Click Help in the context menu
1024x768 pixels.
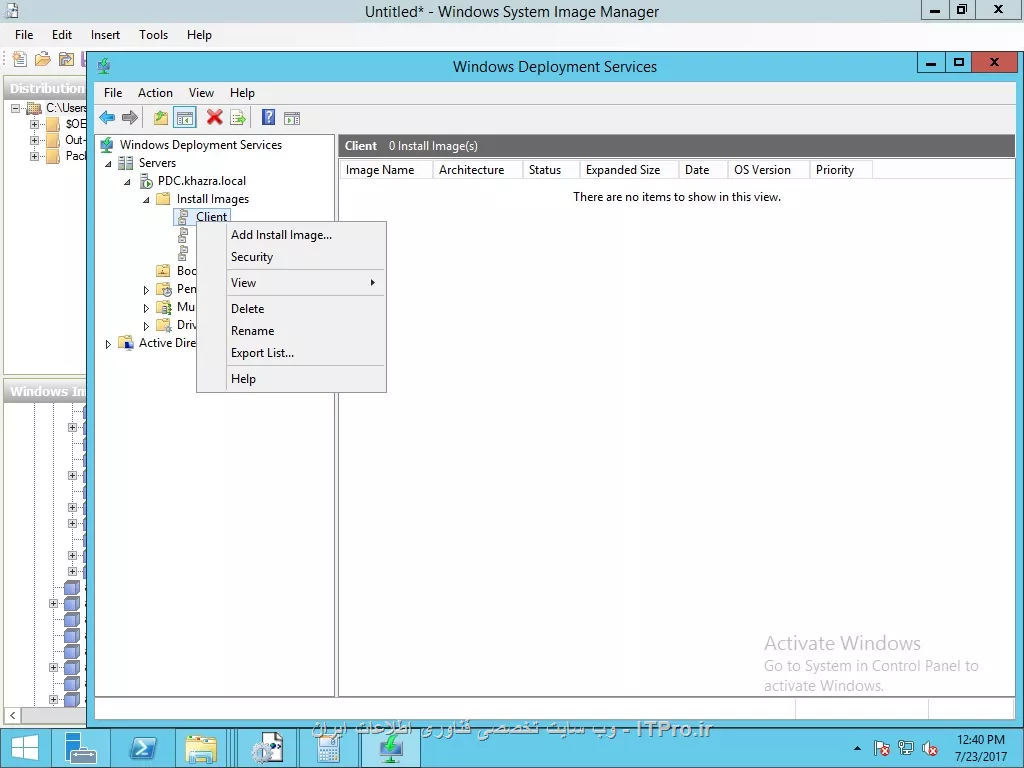[x=291, y=379]
